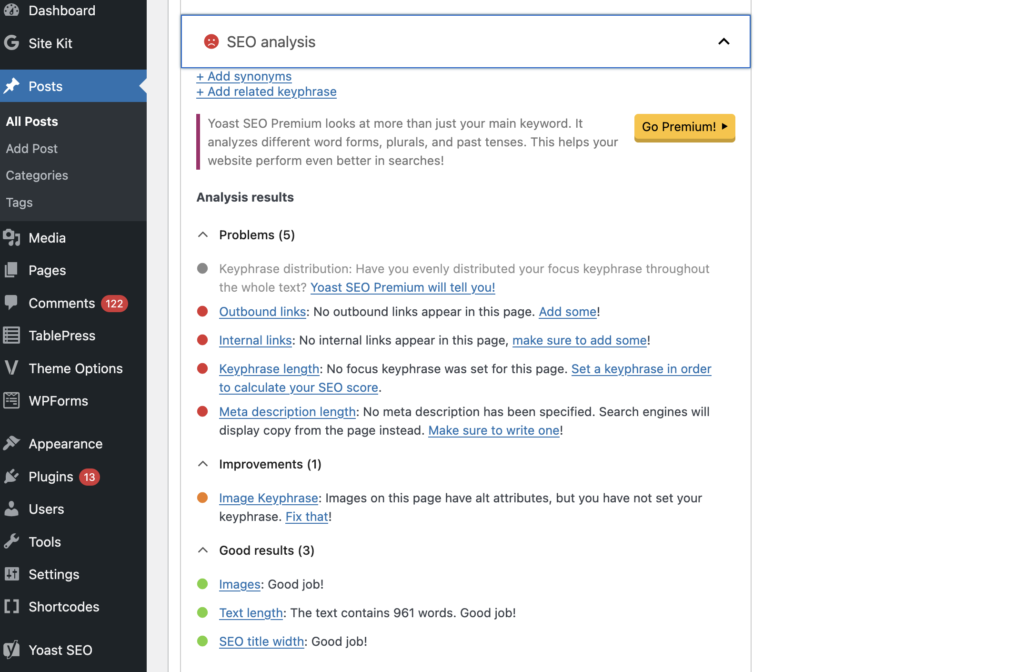Click the Shortcodes brackets icon
The height and width of the screenshot is (672, 1024).
point(11,607)
